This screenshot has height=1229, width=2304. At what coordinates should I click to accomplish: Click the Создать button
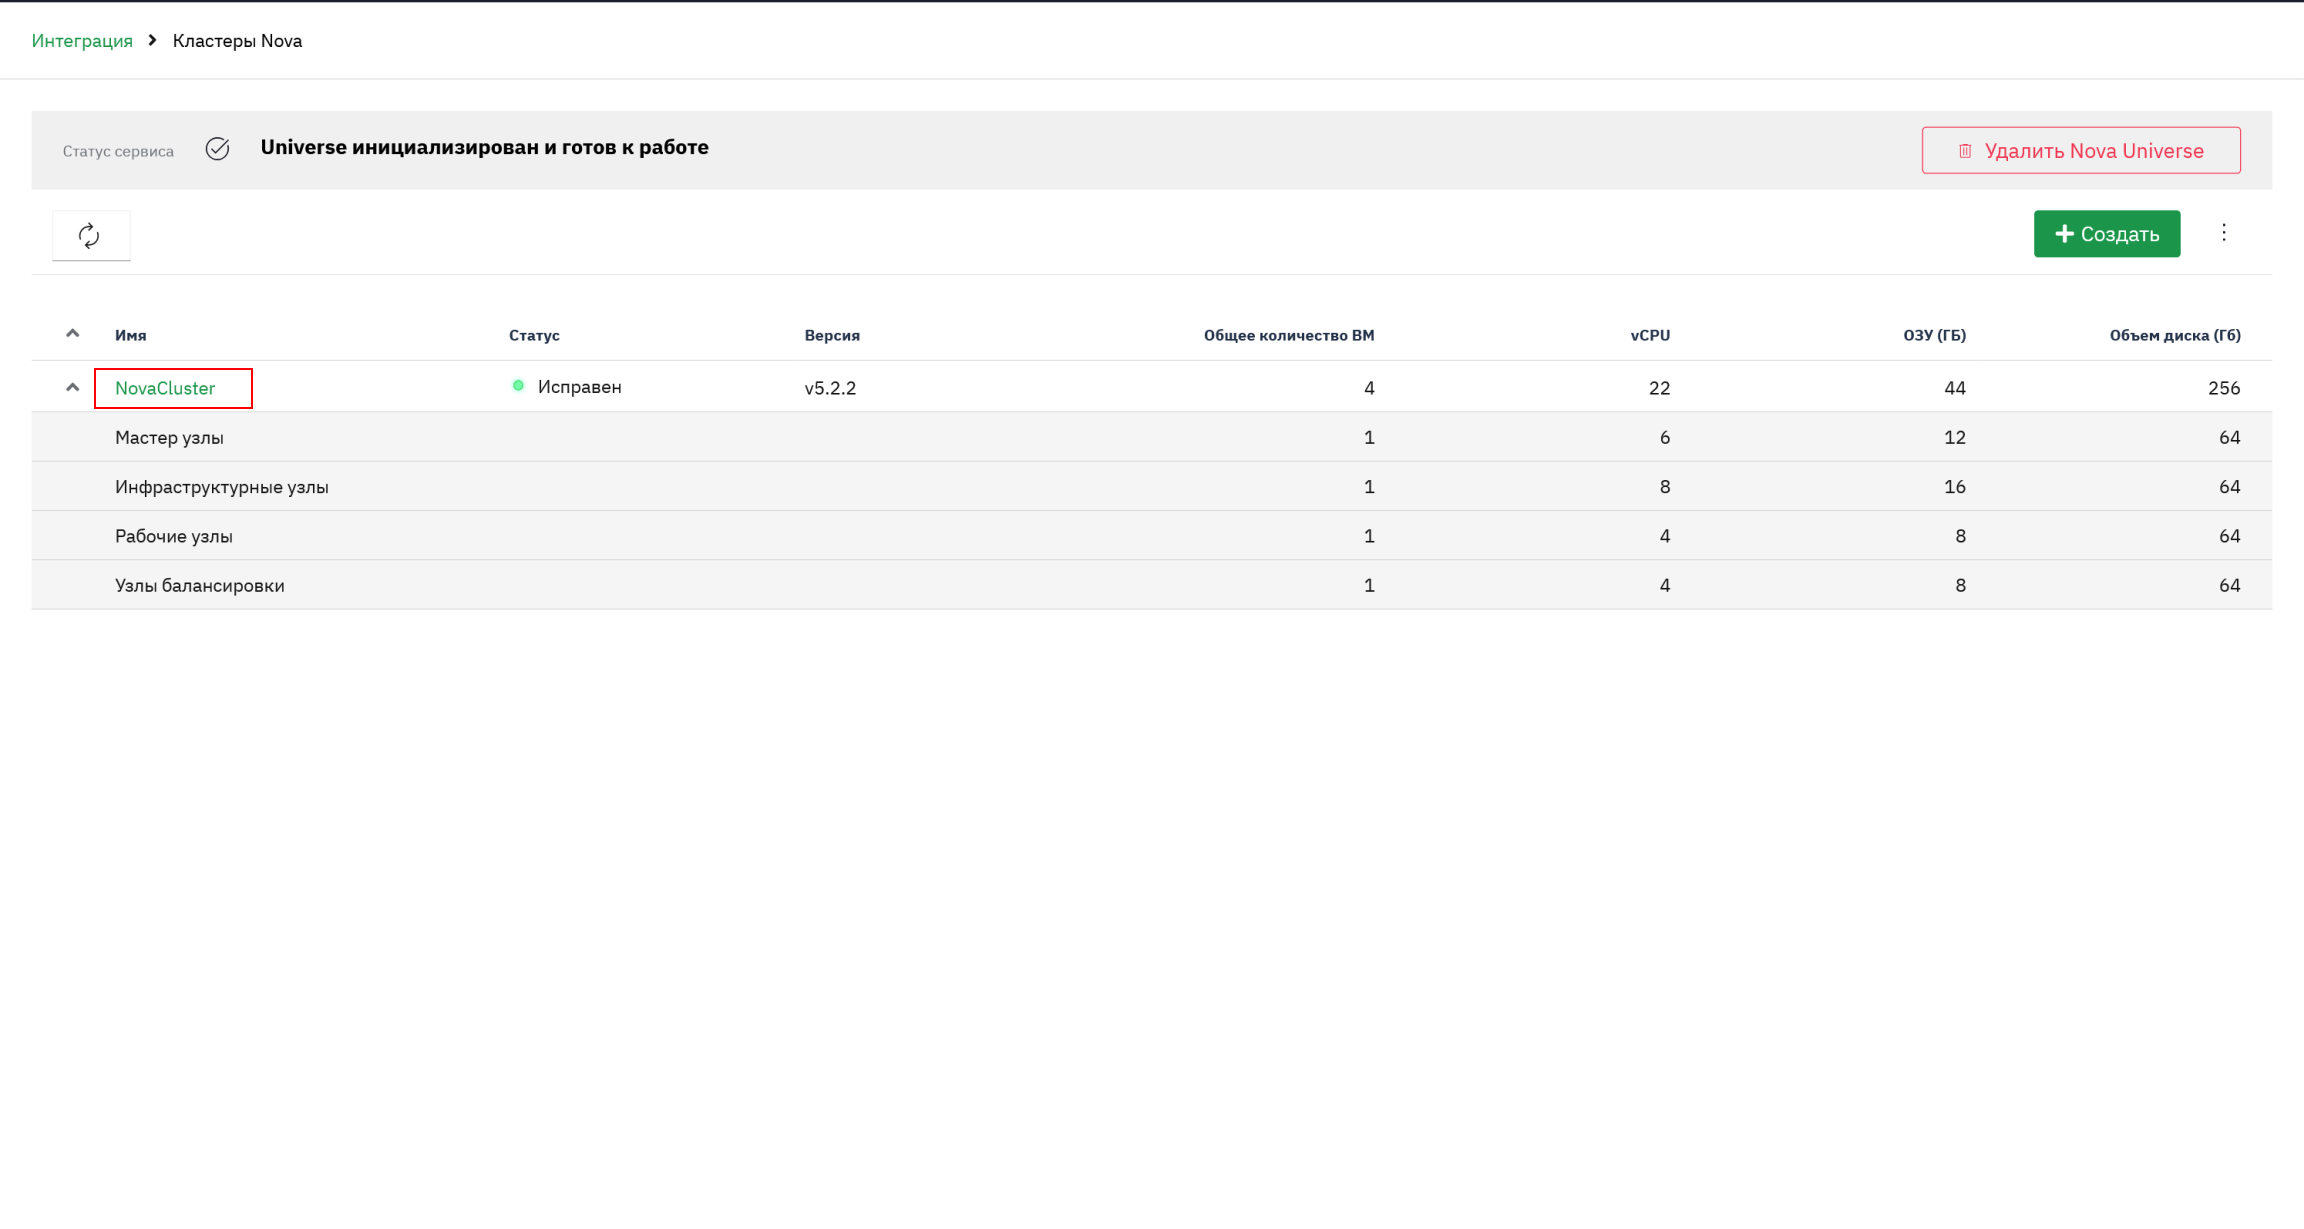click(2107, 234)
